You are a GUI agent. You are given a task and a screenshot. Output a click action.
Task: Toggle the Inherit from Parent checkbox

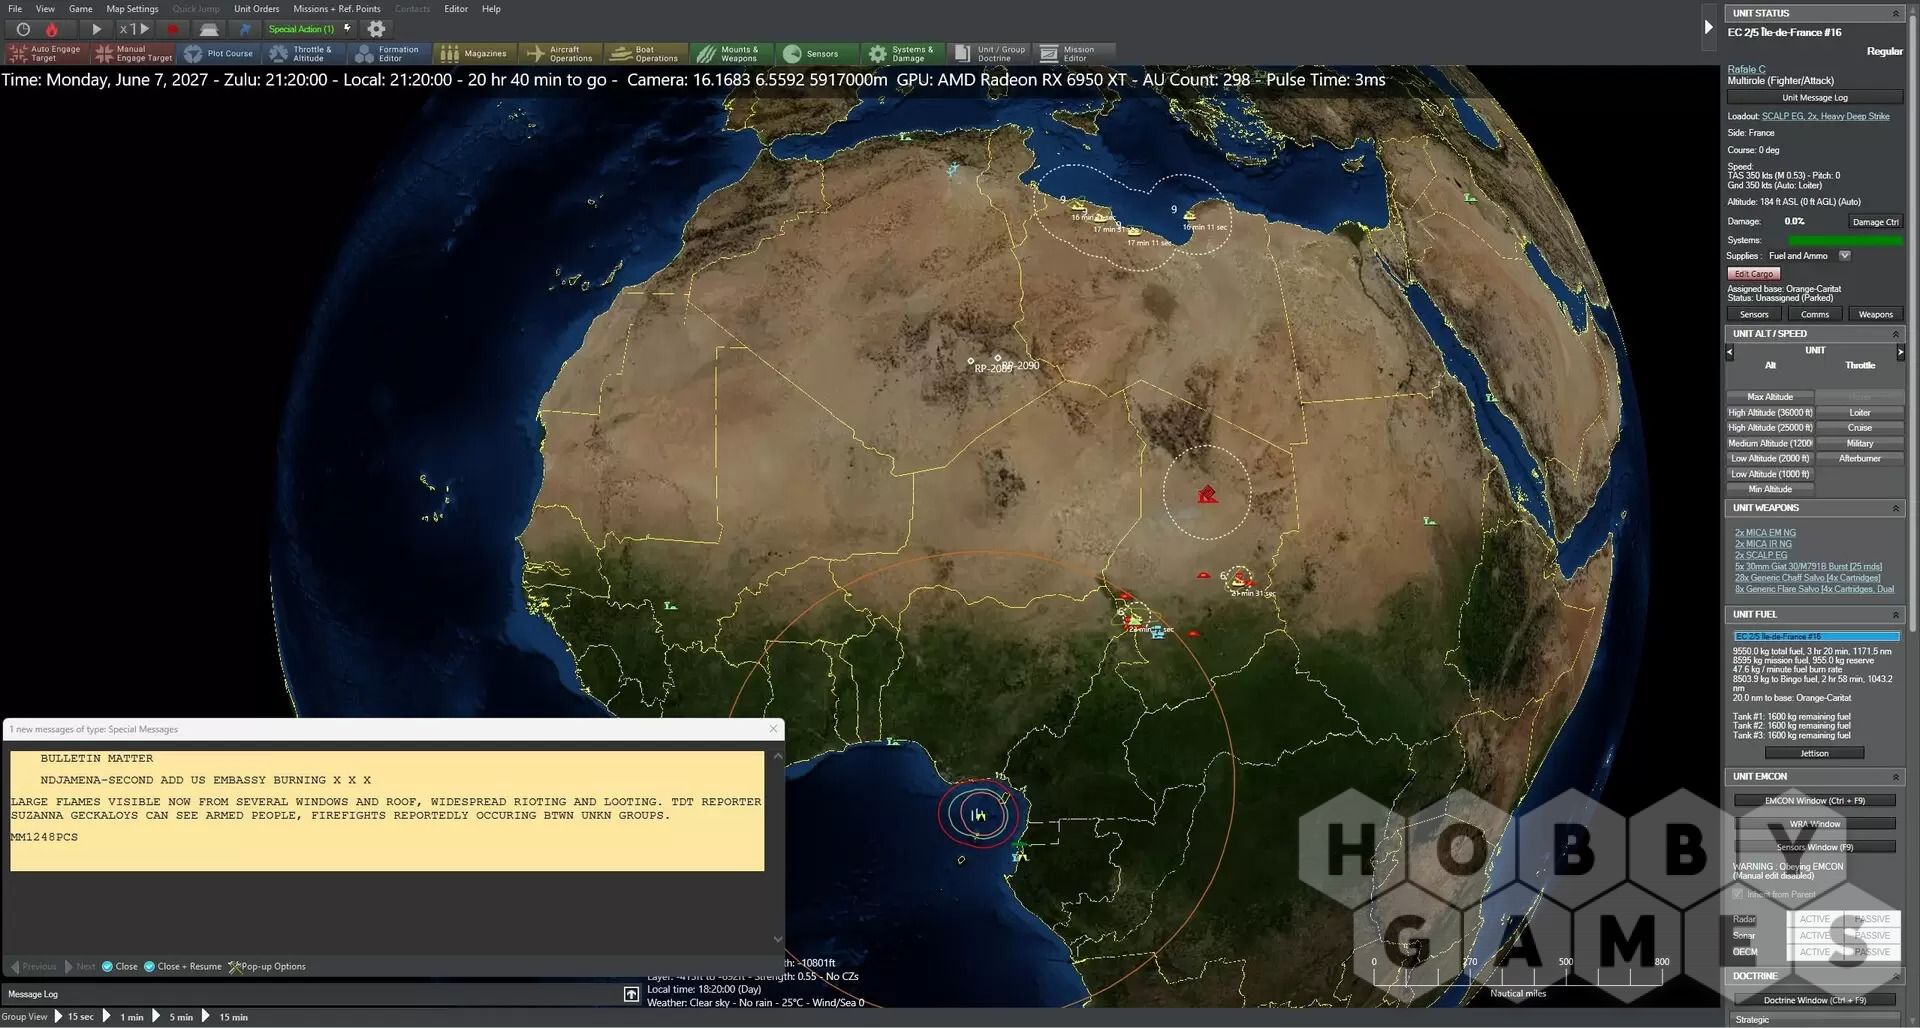(x=1738, y=895)
